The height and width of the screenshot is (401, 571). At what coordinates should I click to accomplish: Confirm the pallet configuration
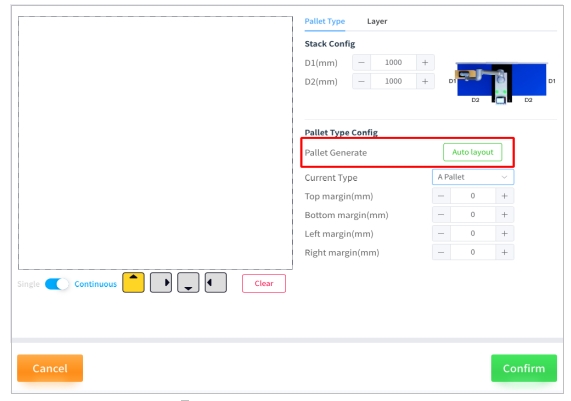[524, 368]
